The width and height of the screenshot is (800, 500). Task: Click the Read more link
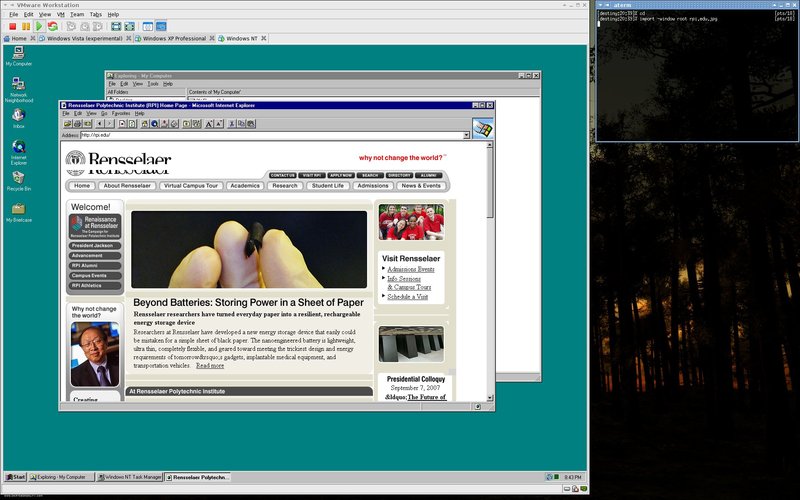[210, 365]
